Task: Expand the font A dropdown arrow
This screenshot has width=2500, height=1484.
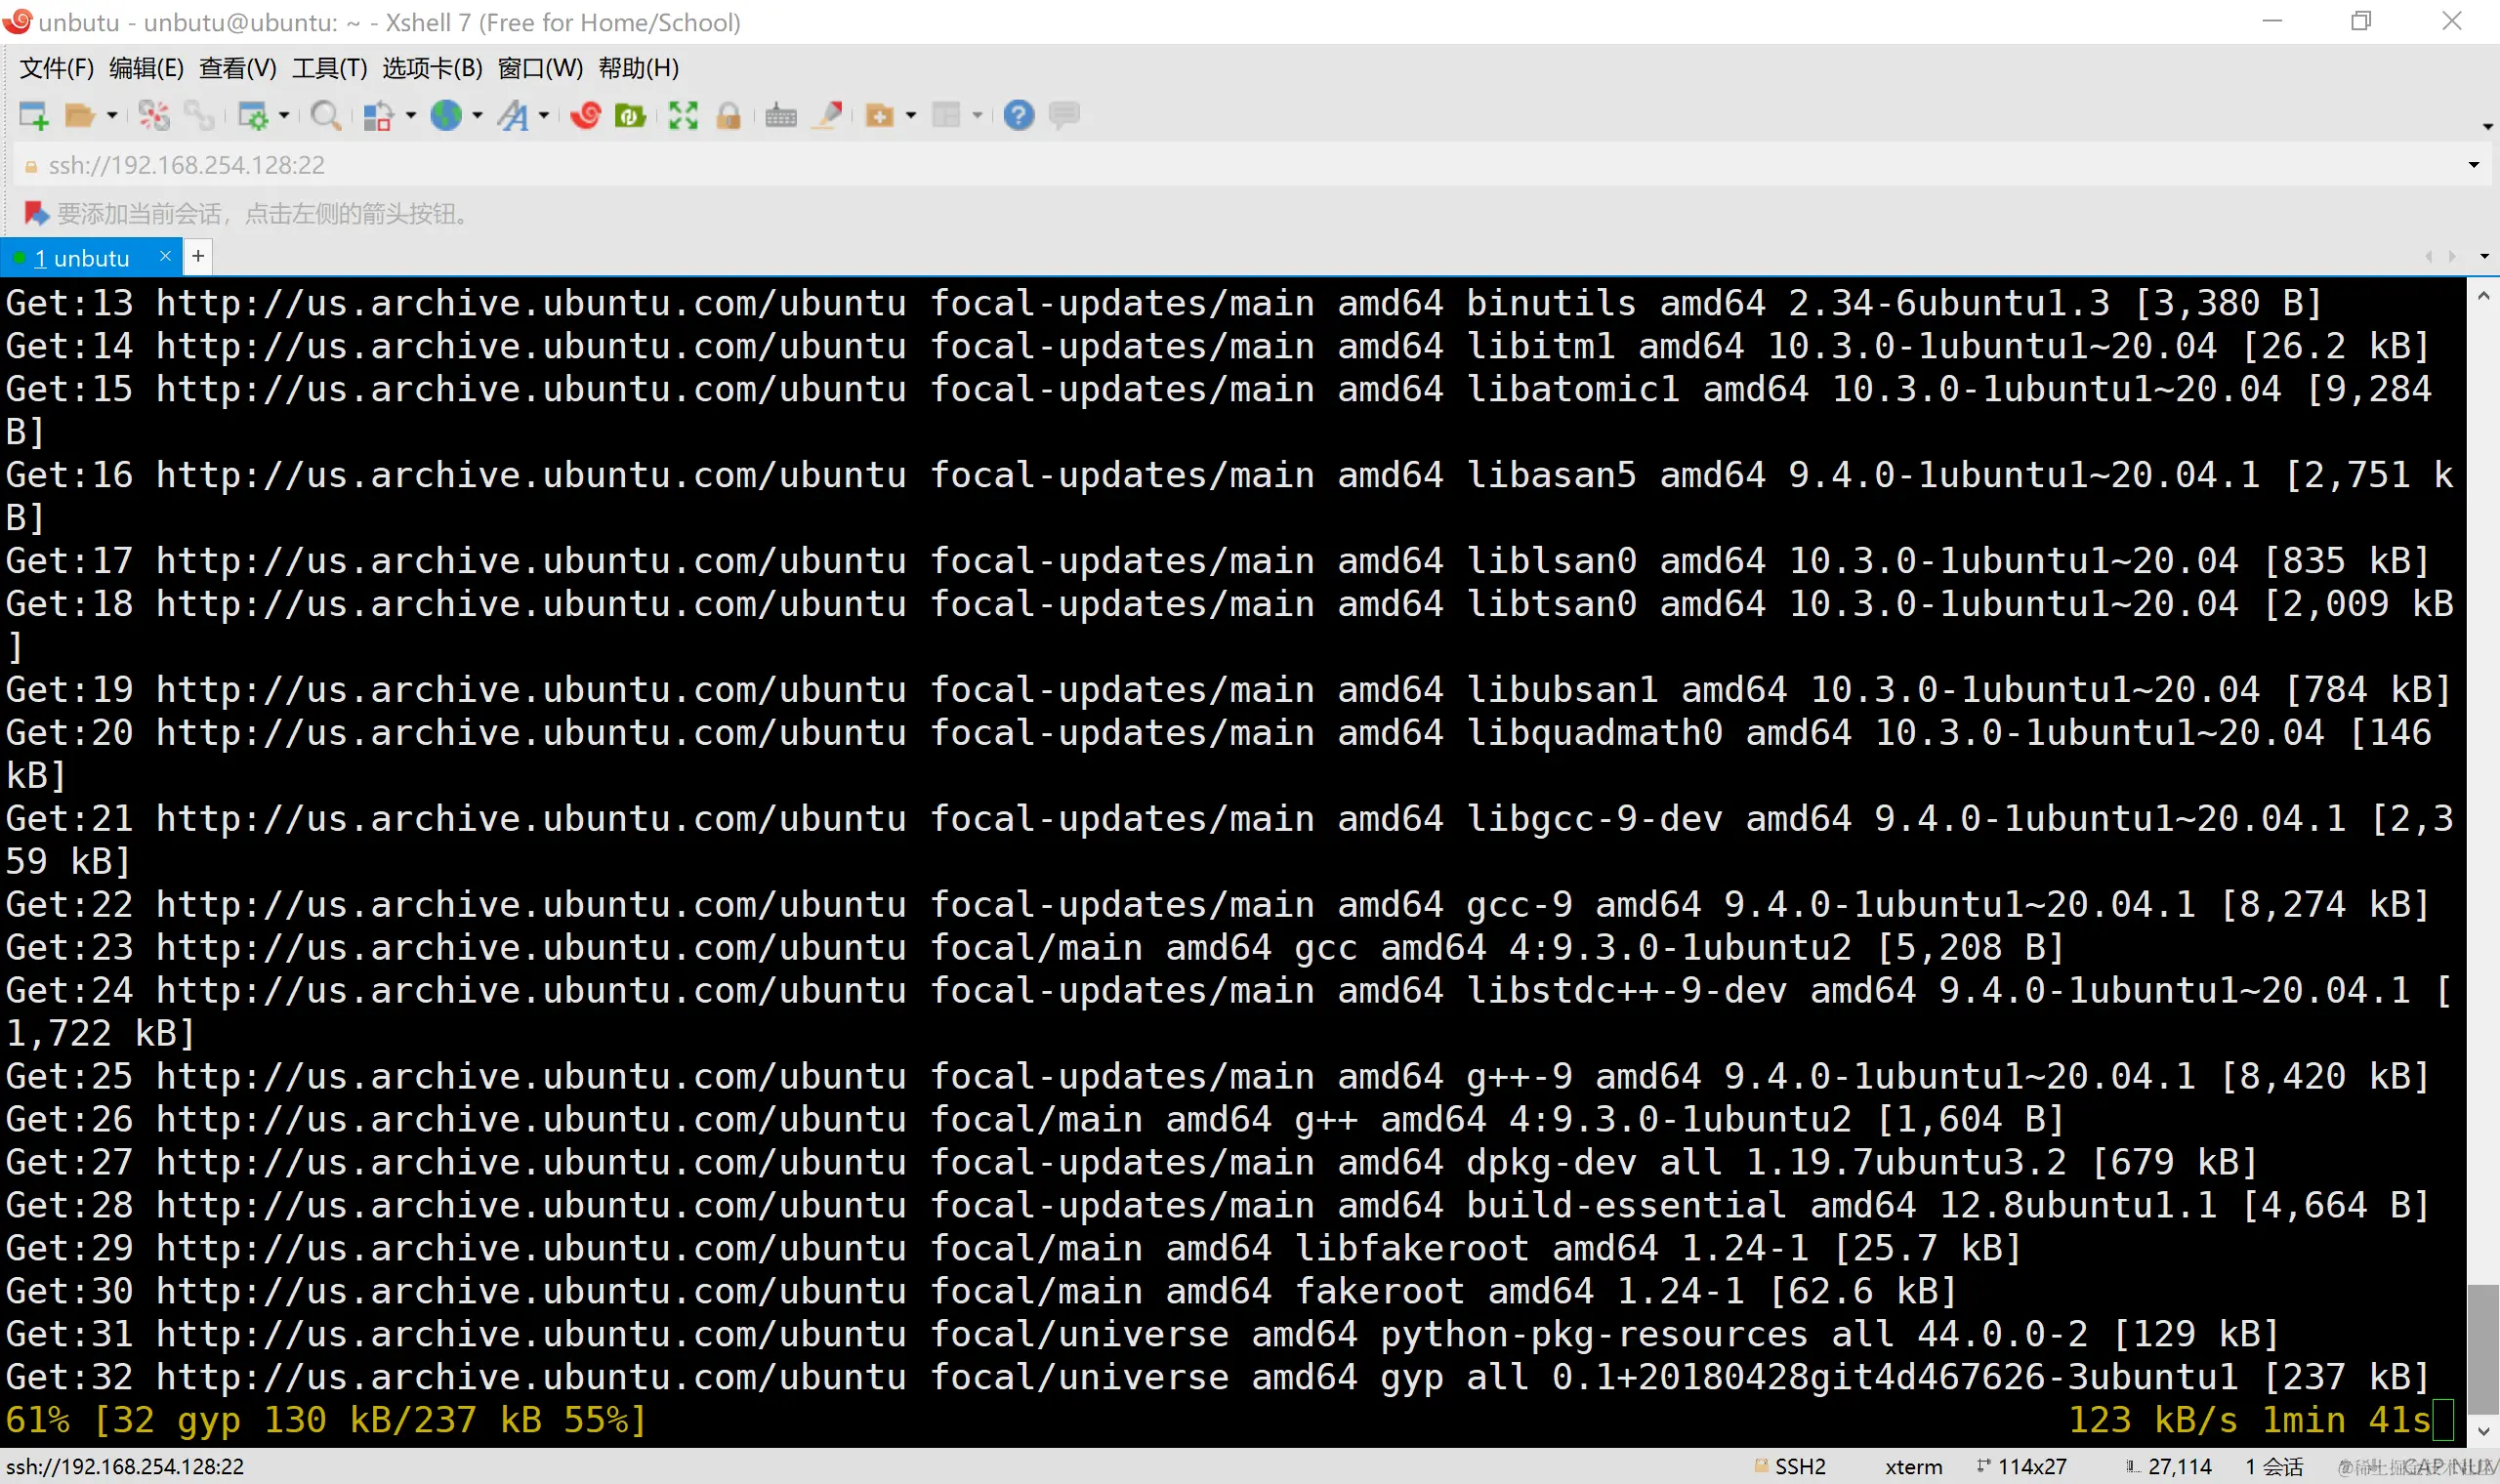Action: click(x=544, y=116)
